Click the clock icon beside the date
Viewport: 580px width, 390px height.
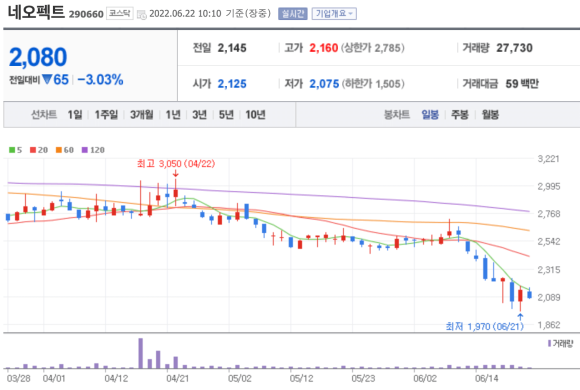point(142,14)
